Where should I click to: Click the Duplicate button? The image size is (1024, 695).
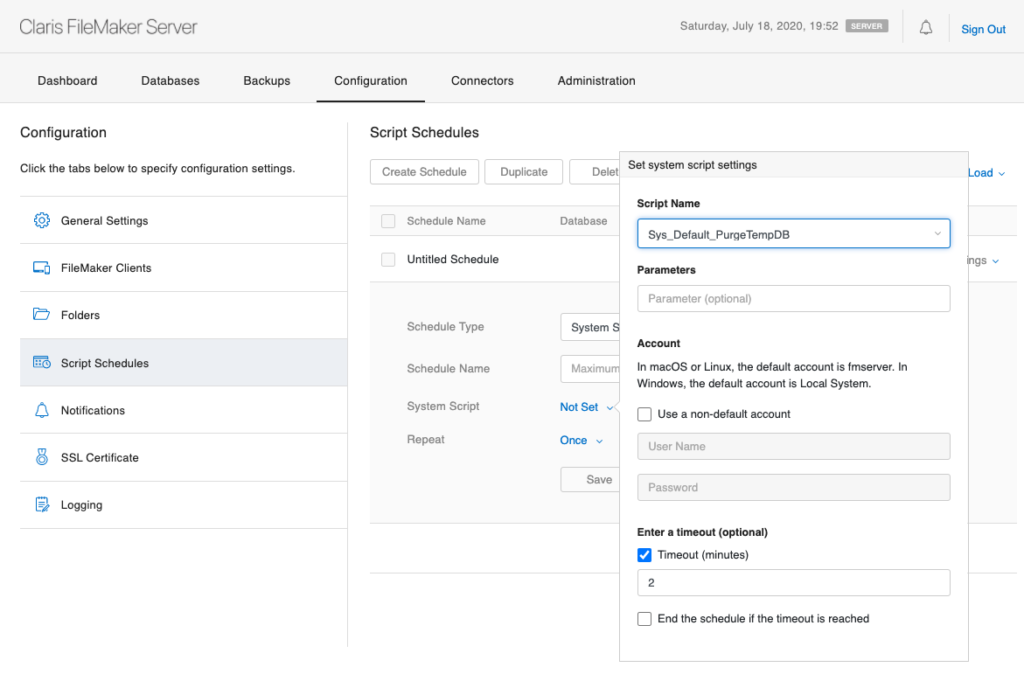tap(524, 172)
